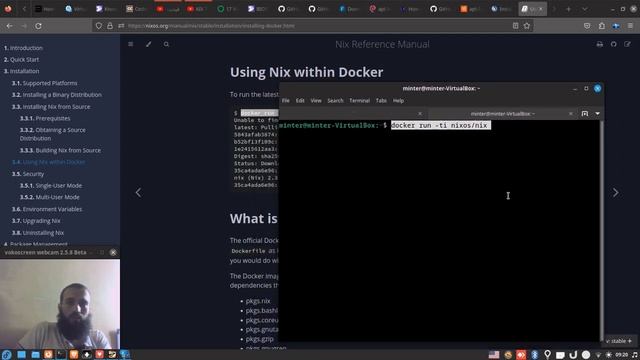This screenshot has height=360, width=640.
Task: Open the View menu in terminal
Action: click(316, 100)
